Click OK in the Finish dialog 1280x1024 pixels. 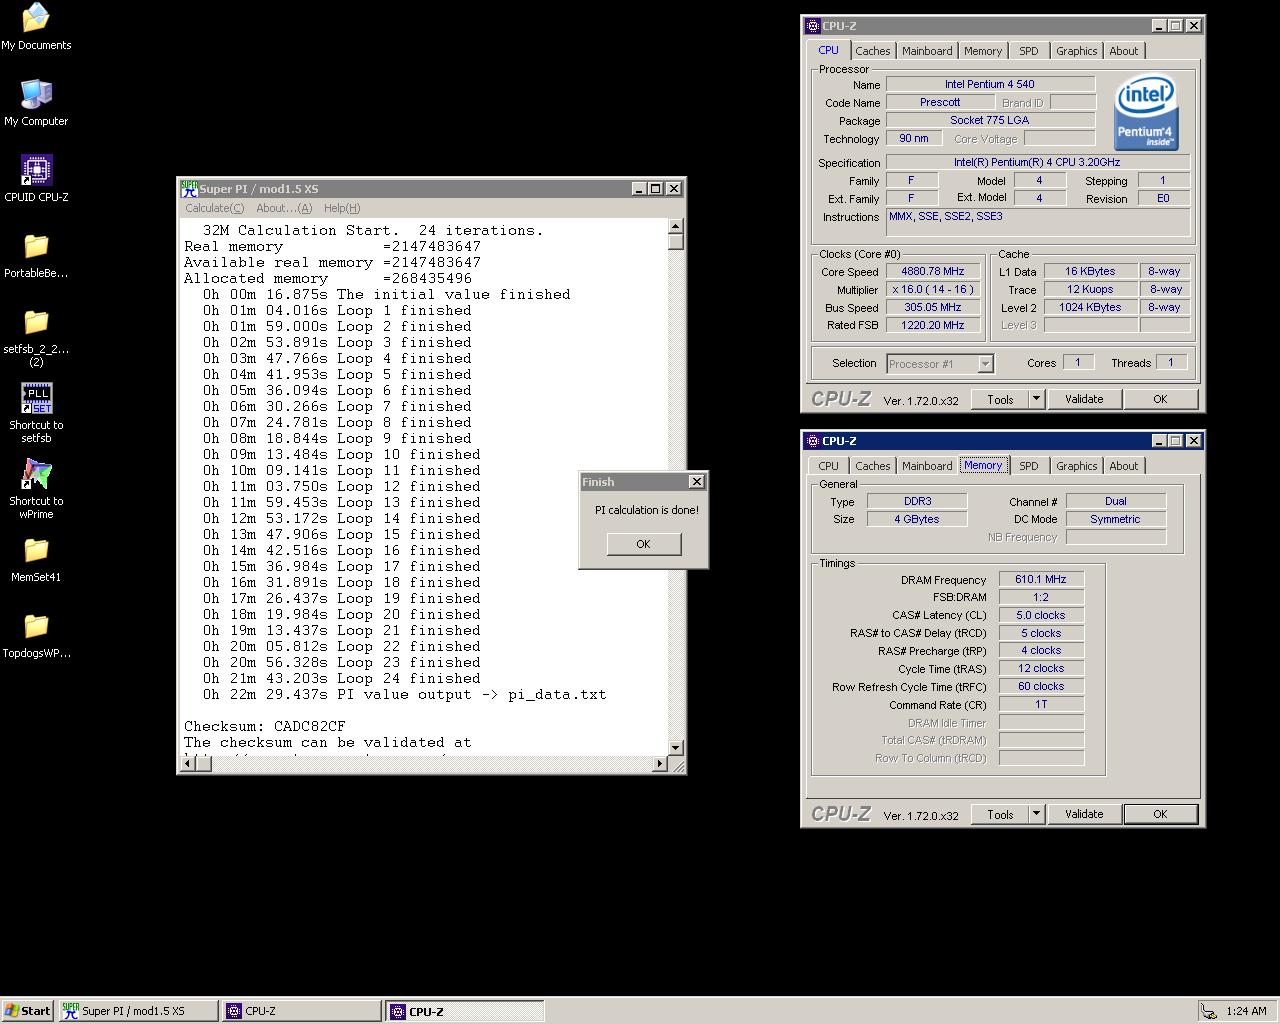coord(643,544)
